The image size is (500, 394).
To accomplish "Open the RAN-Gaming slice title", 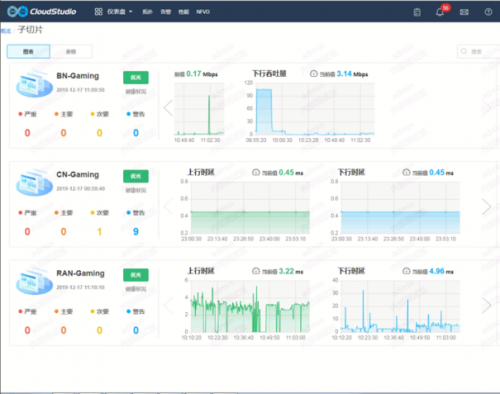I will [x=80, y=273].
